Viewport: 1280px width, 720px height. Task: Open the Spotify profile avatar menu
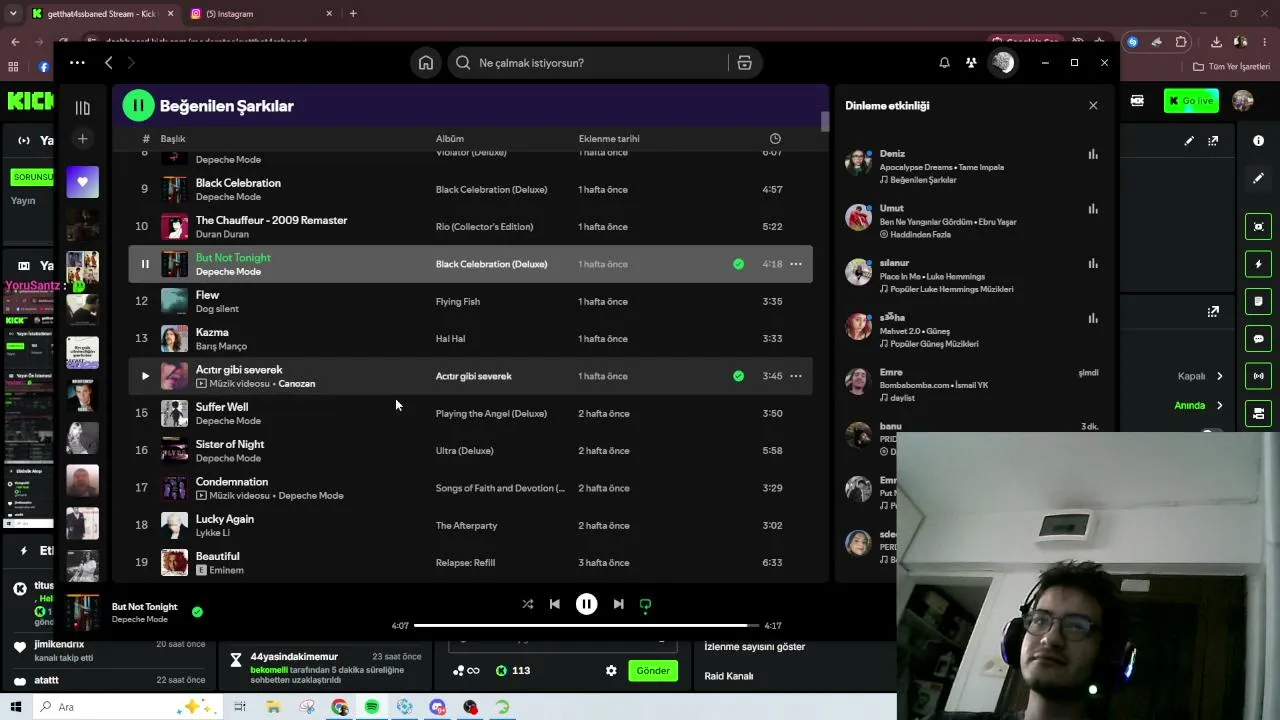(x=1001, y=63)
